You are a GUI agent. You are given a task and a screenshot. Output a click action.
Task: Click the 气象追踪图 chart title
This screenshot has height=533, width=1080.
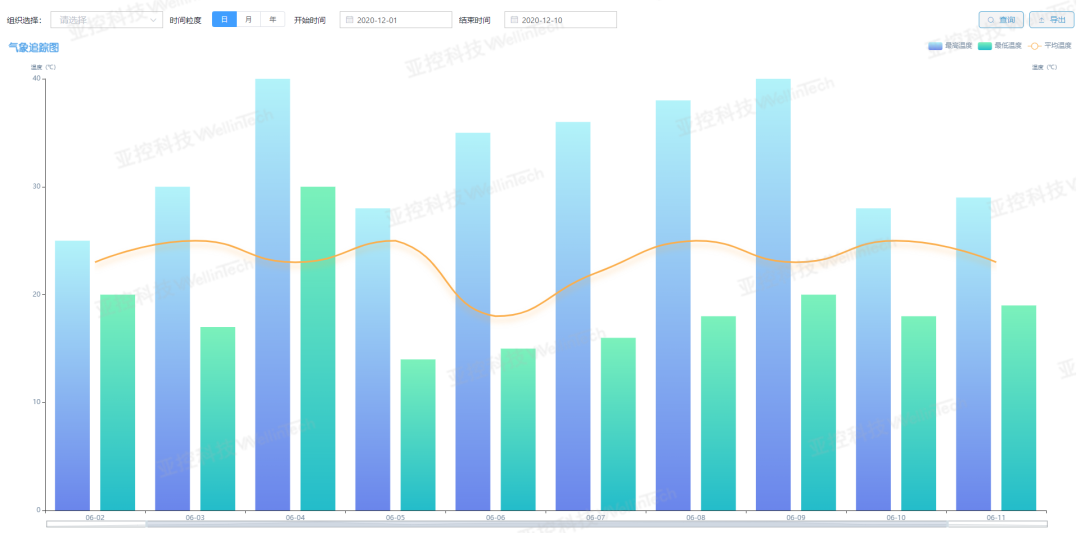click(33, 48)
